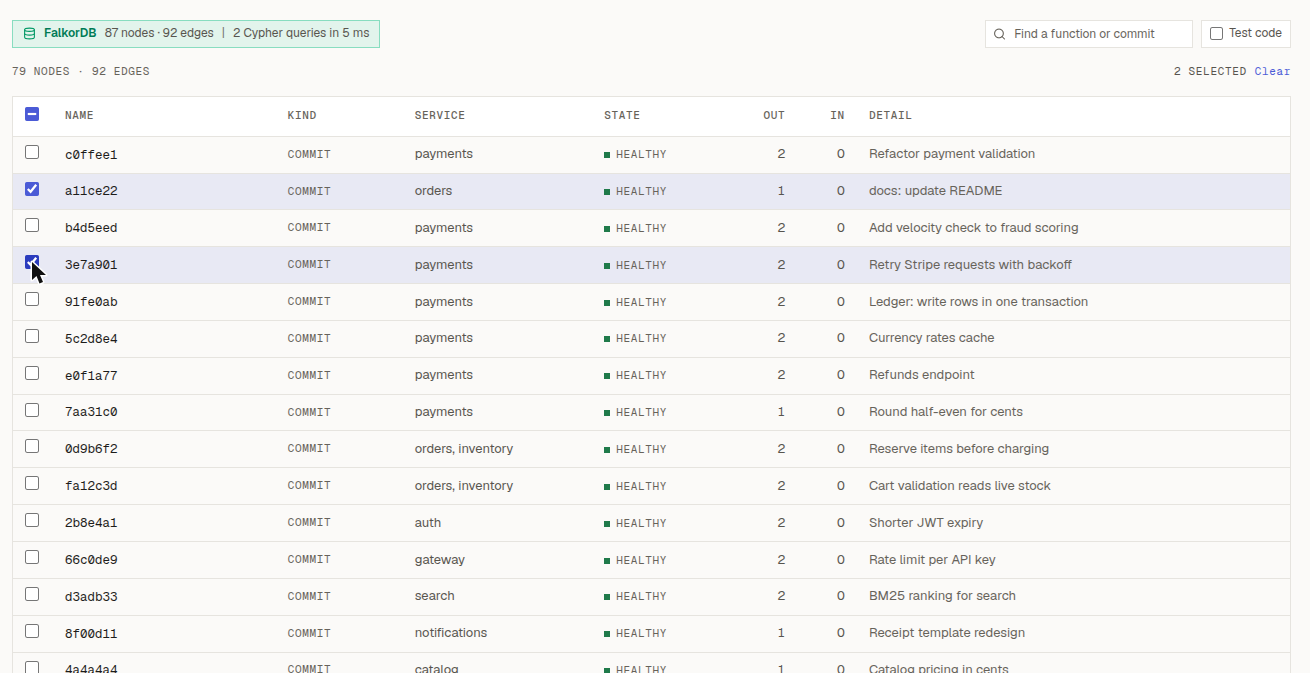Sort by the OUT column header
Image resolution: width=1310 pixels, height=673 pixels.
(x=774, y=116)
